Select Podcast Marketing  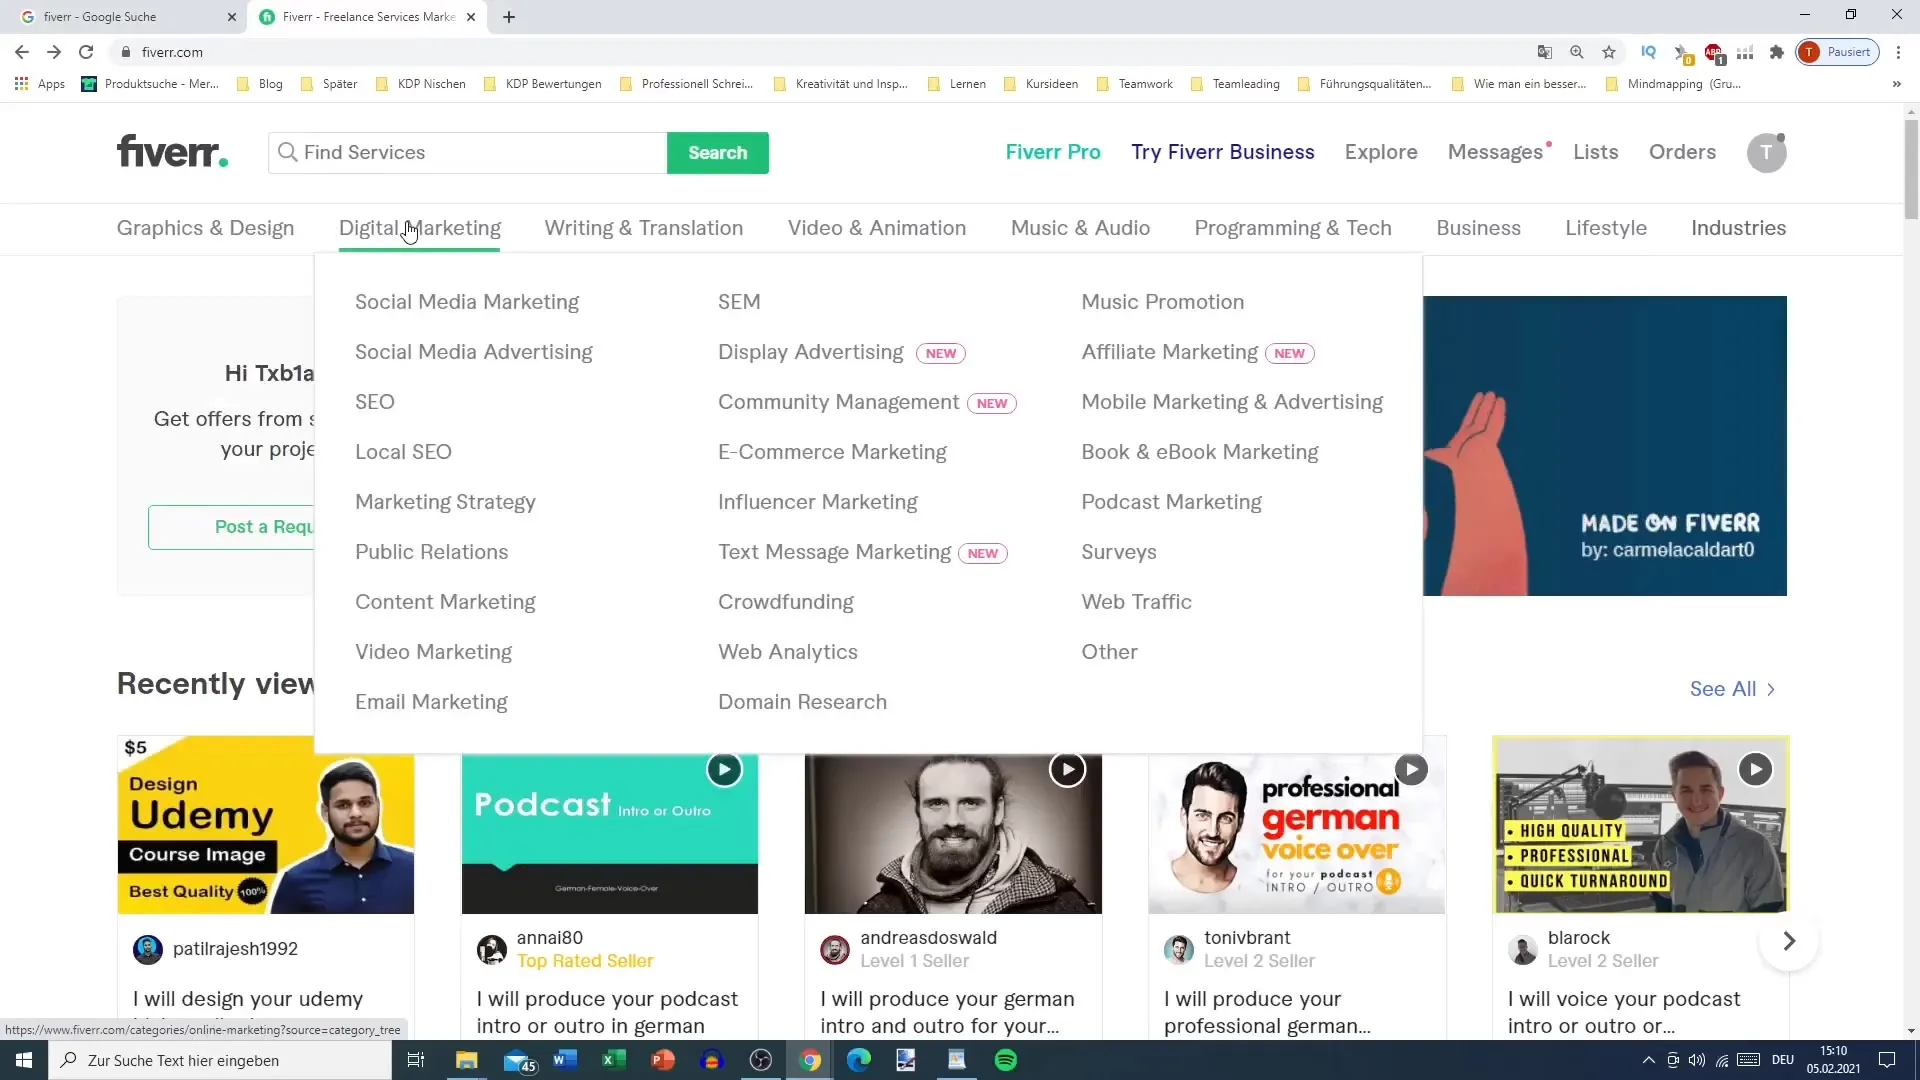1171,502
